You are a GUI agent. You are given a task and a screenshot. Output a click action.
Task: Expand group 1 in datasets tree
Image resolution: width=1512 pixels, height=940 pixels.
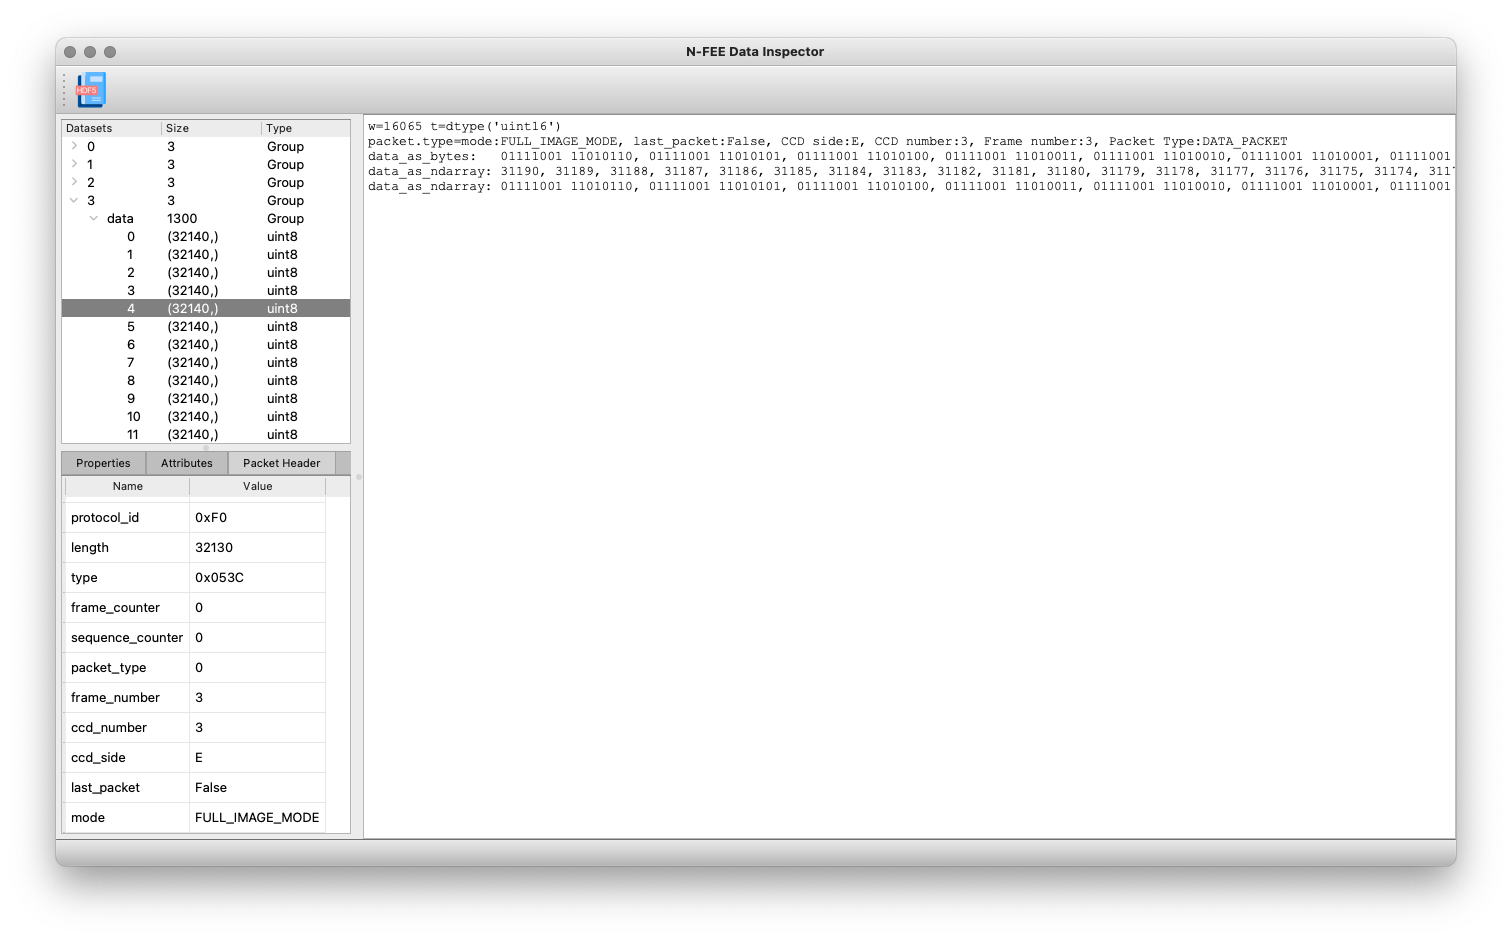(74, 164)
